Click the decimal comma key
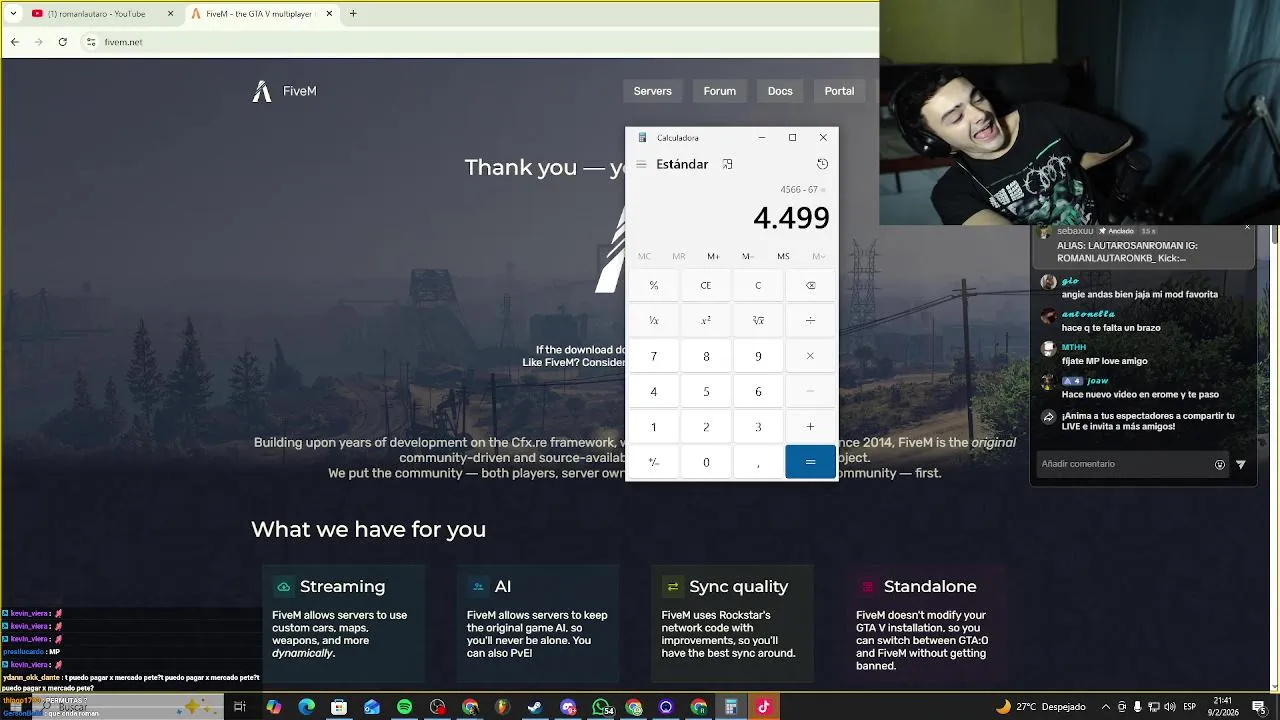This screenshot has width=1280, height=720. pyautogui.click(x=758, y=462)
